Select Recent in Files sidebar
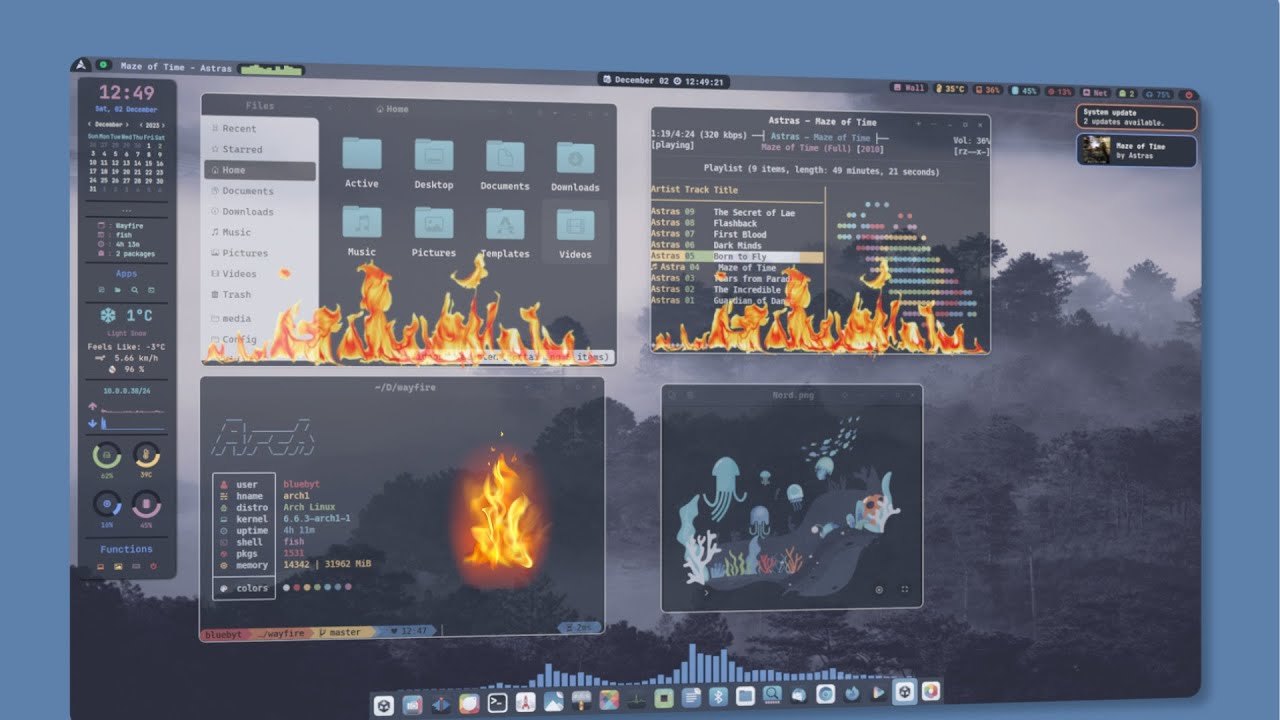 pyautogui.click(x=260, y=128)
